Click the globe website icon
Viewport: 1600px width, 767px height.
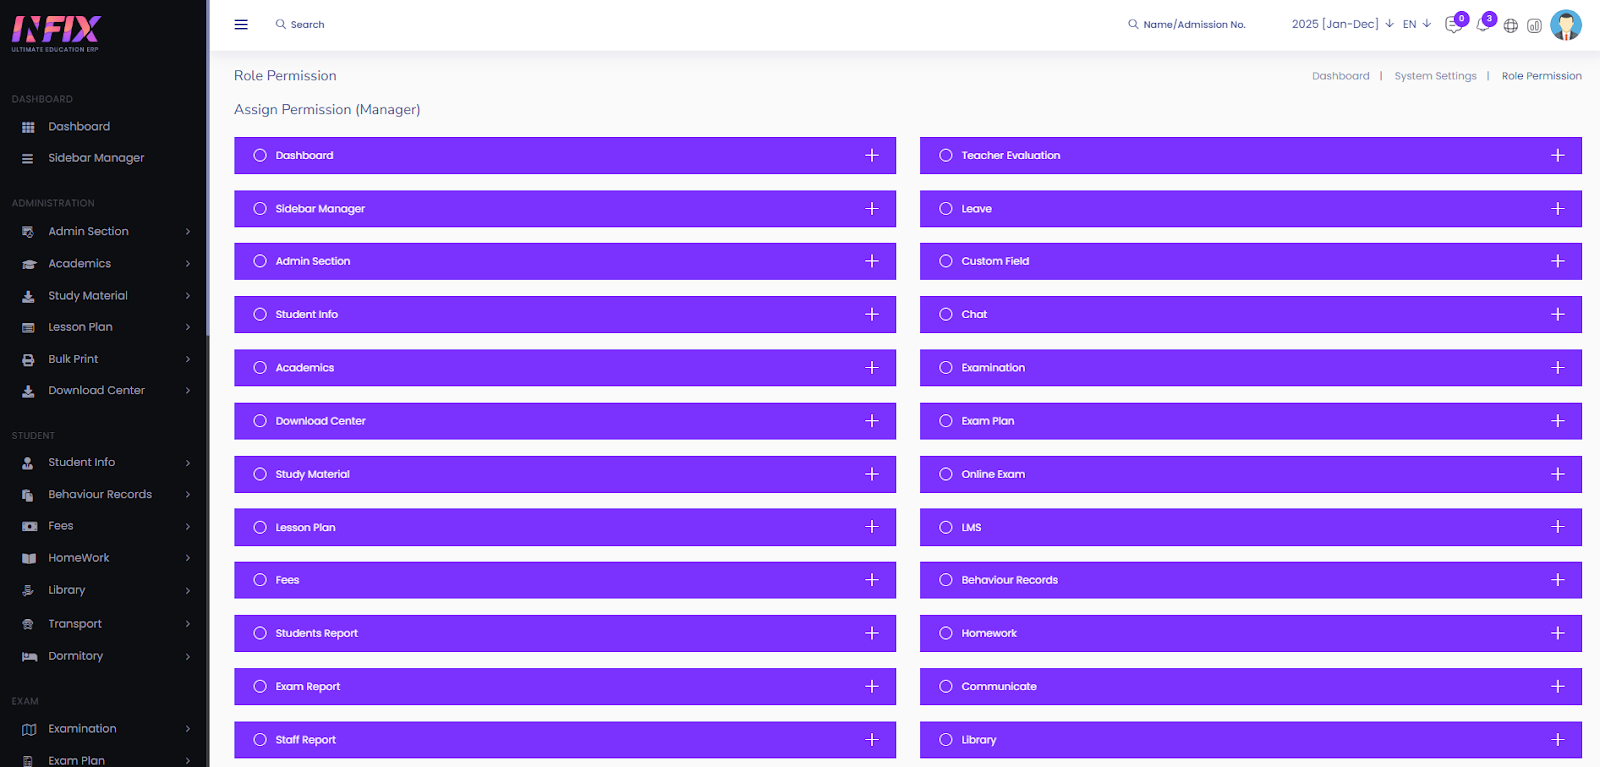coord(1511,26)
